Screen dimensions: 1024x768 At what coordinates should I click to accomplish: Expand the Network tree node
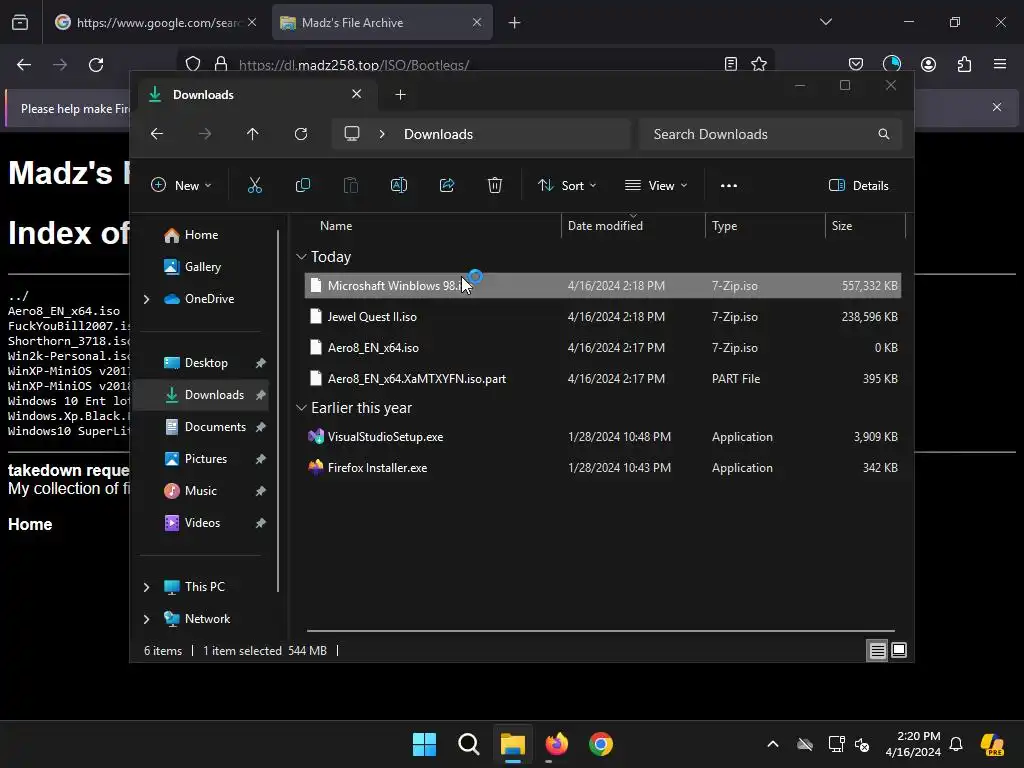pos(146,619)
